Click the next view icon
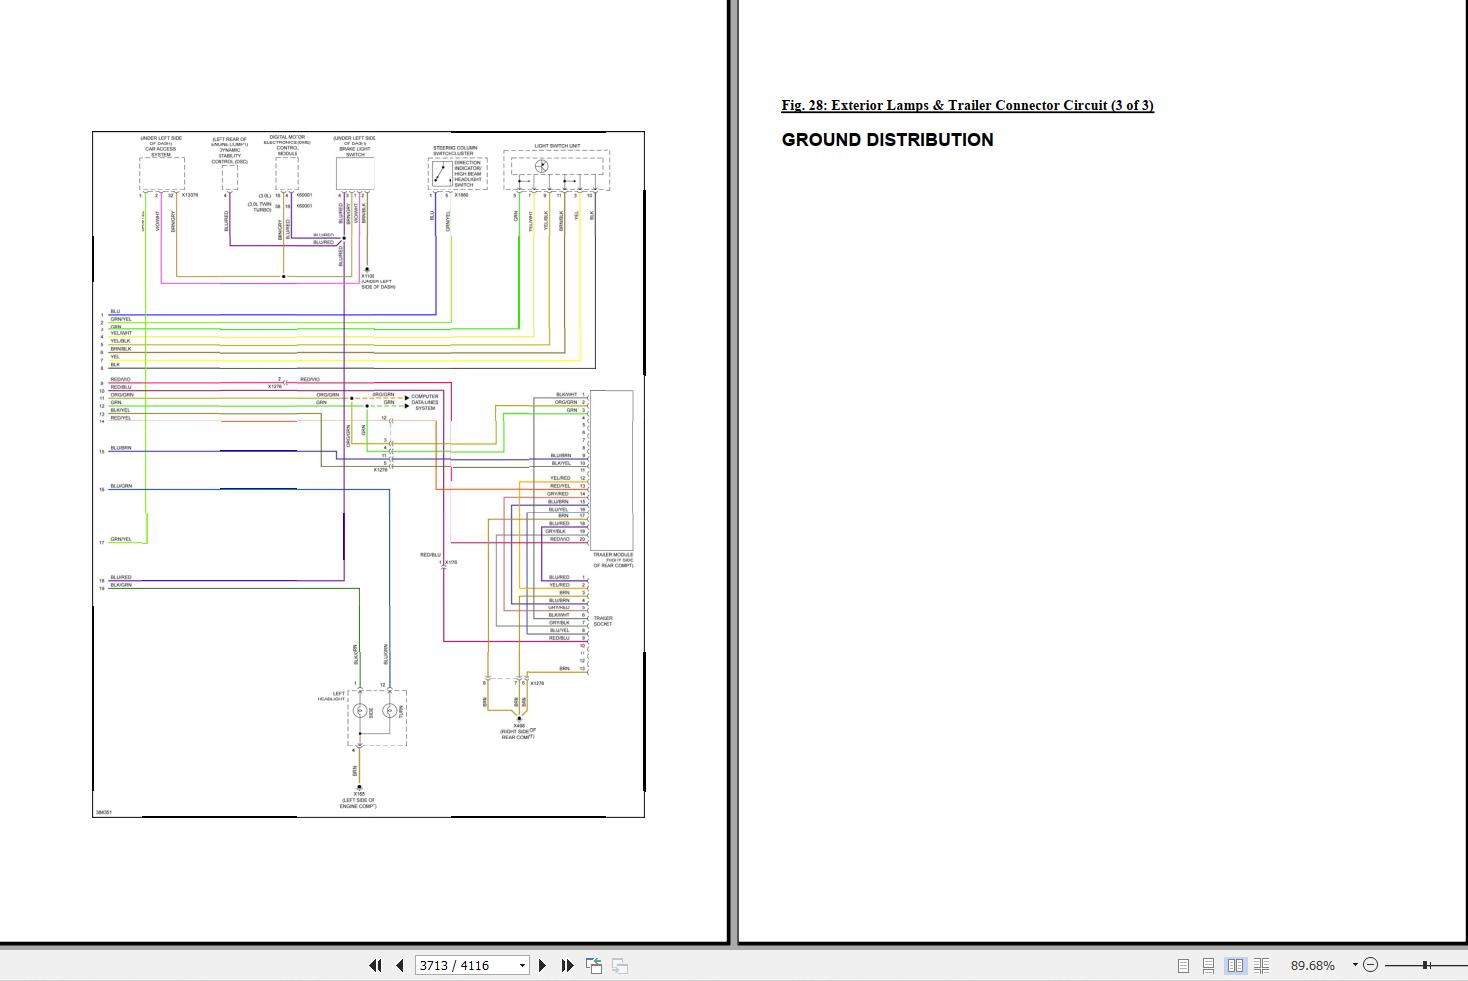This screenshot has width=1468, height=981. point(620,965)
